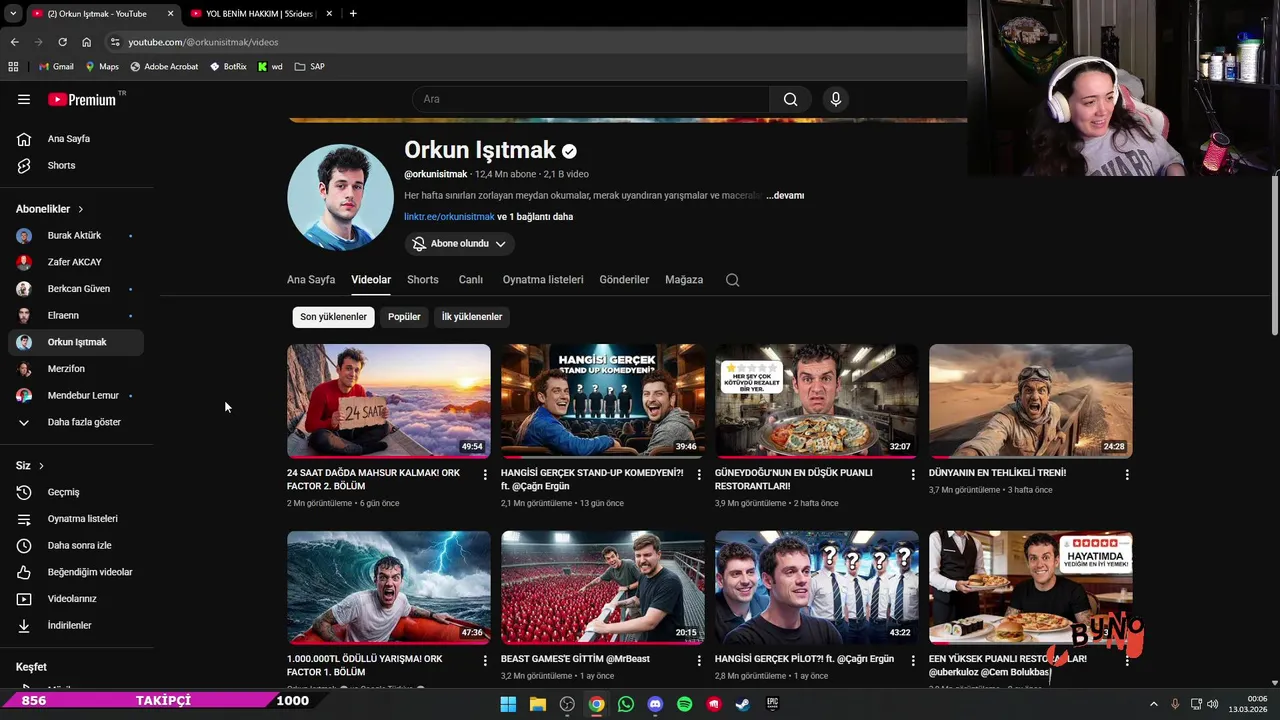Select the İlk yüklenenler filter chip
The image size is (1280, 720).
[x=472, y=317]
